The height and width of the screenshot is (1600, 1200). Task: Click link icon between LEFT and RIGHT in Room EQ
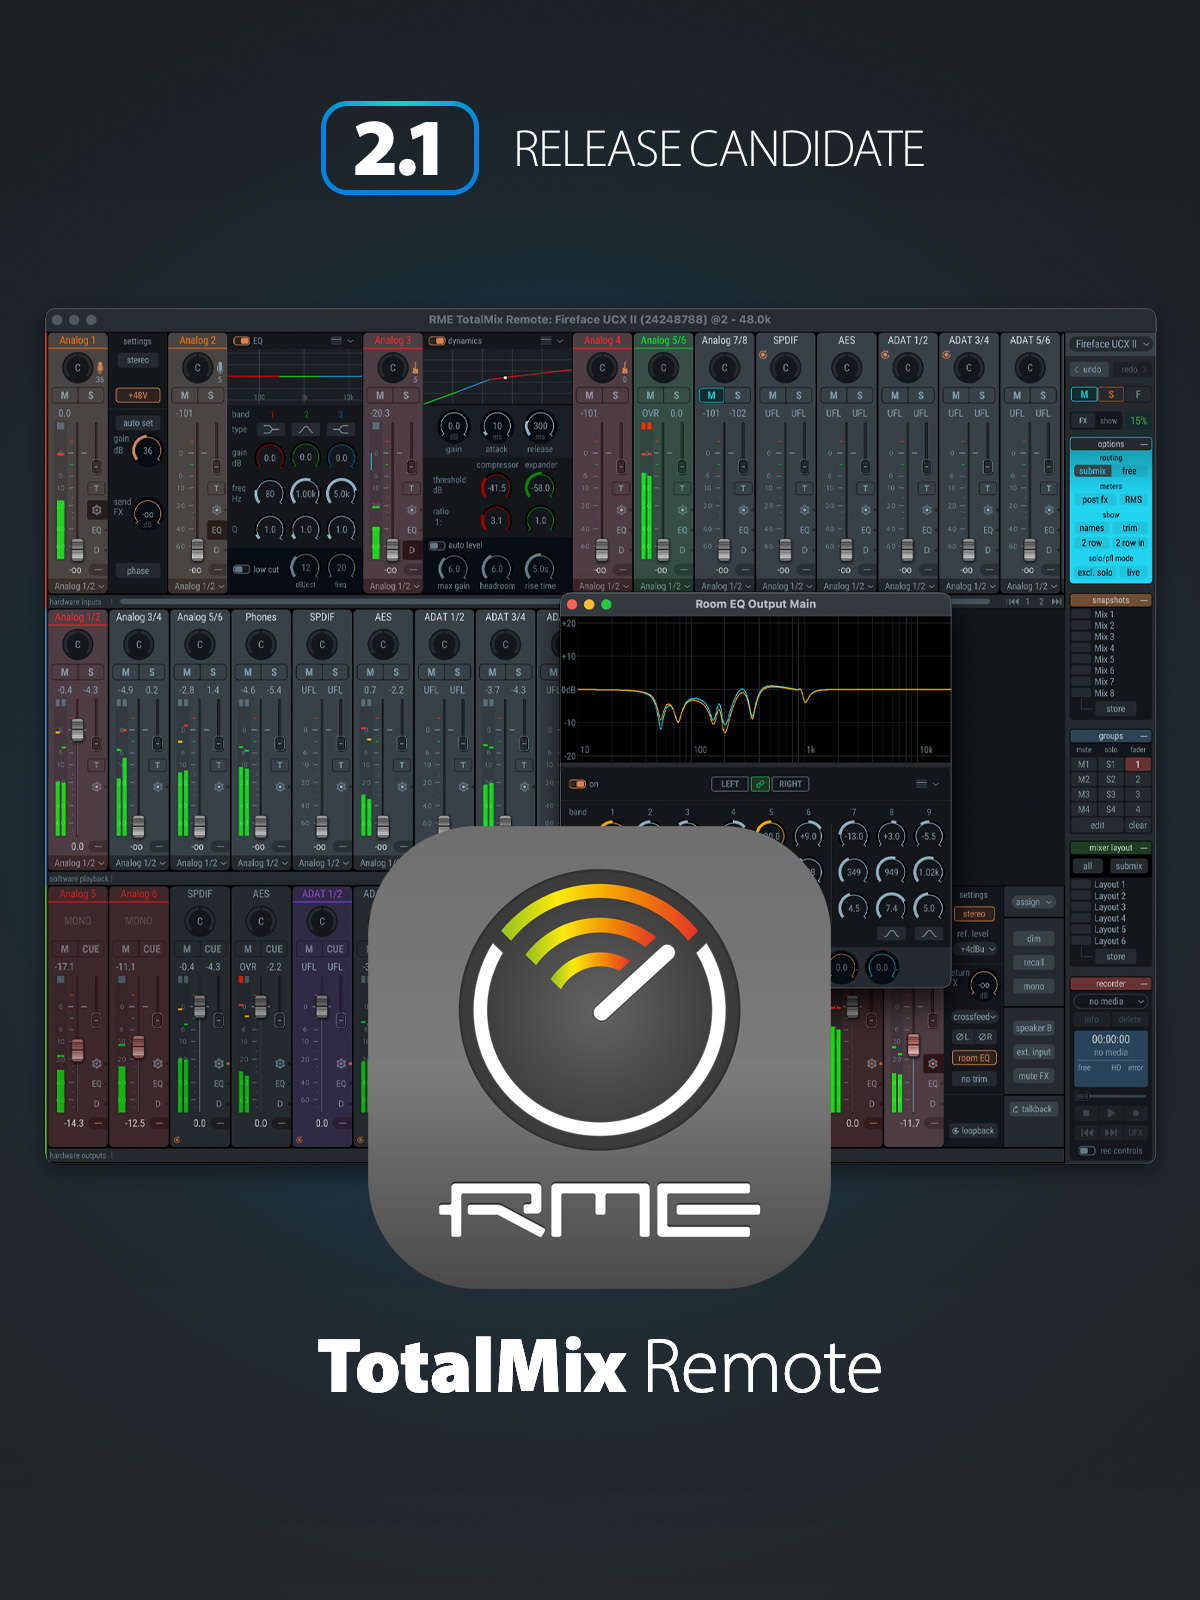(x=761, y=784)
